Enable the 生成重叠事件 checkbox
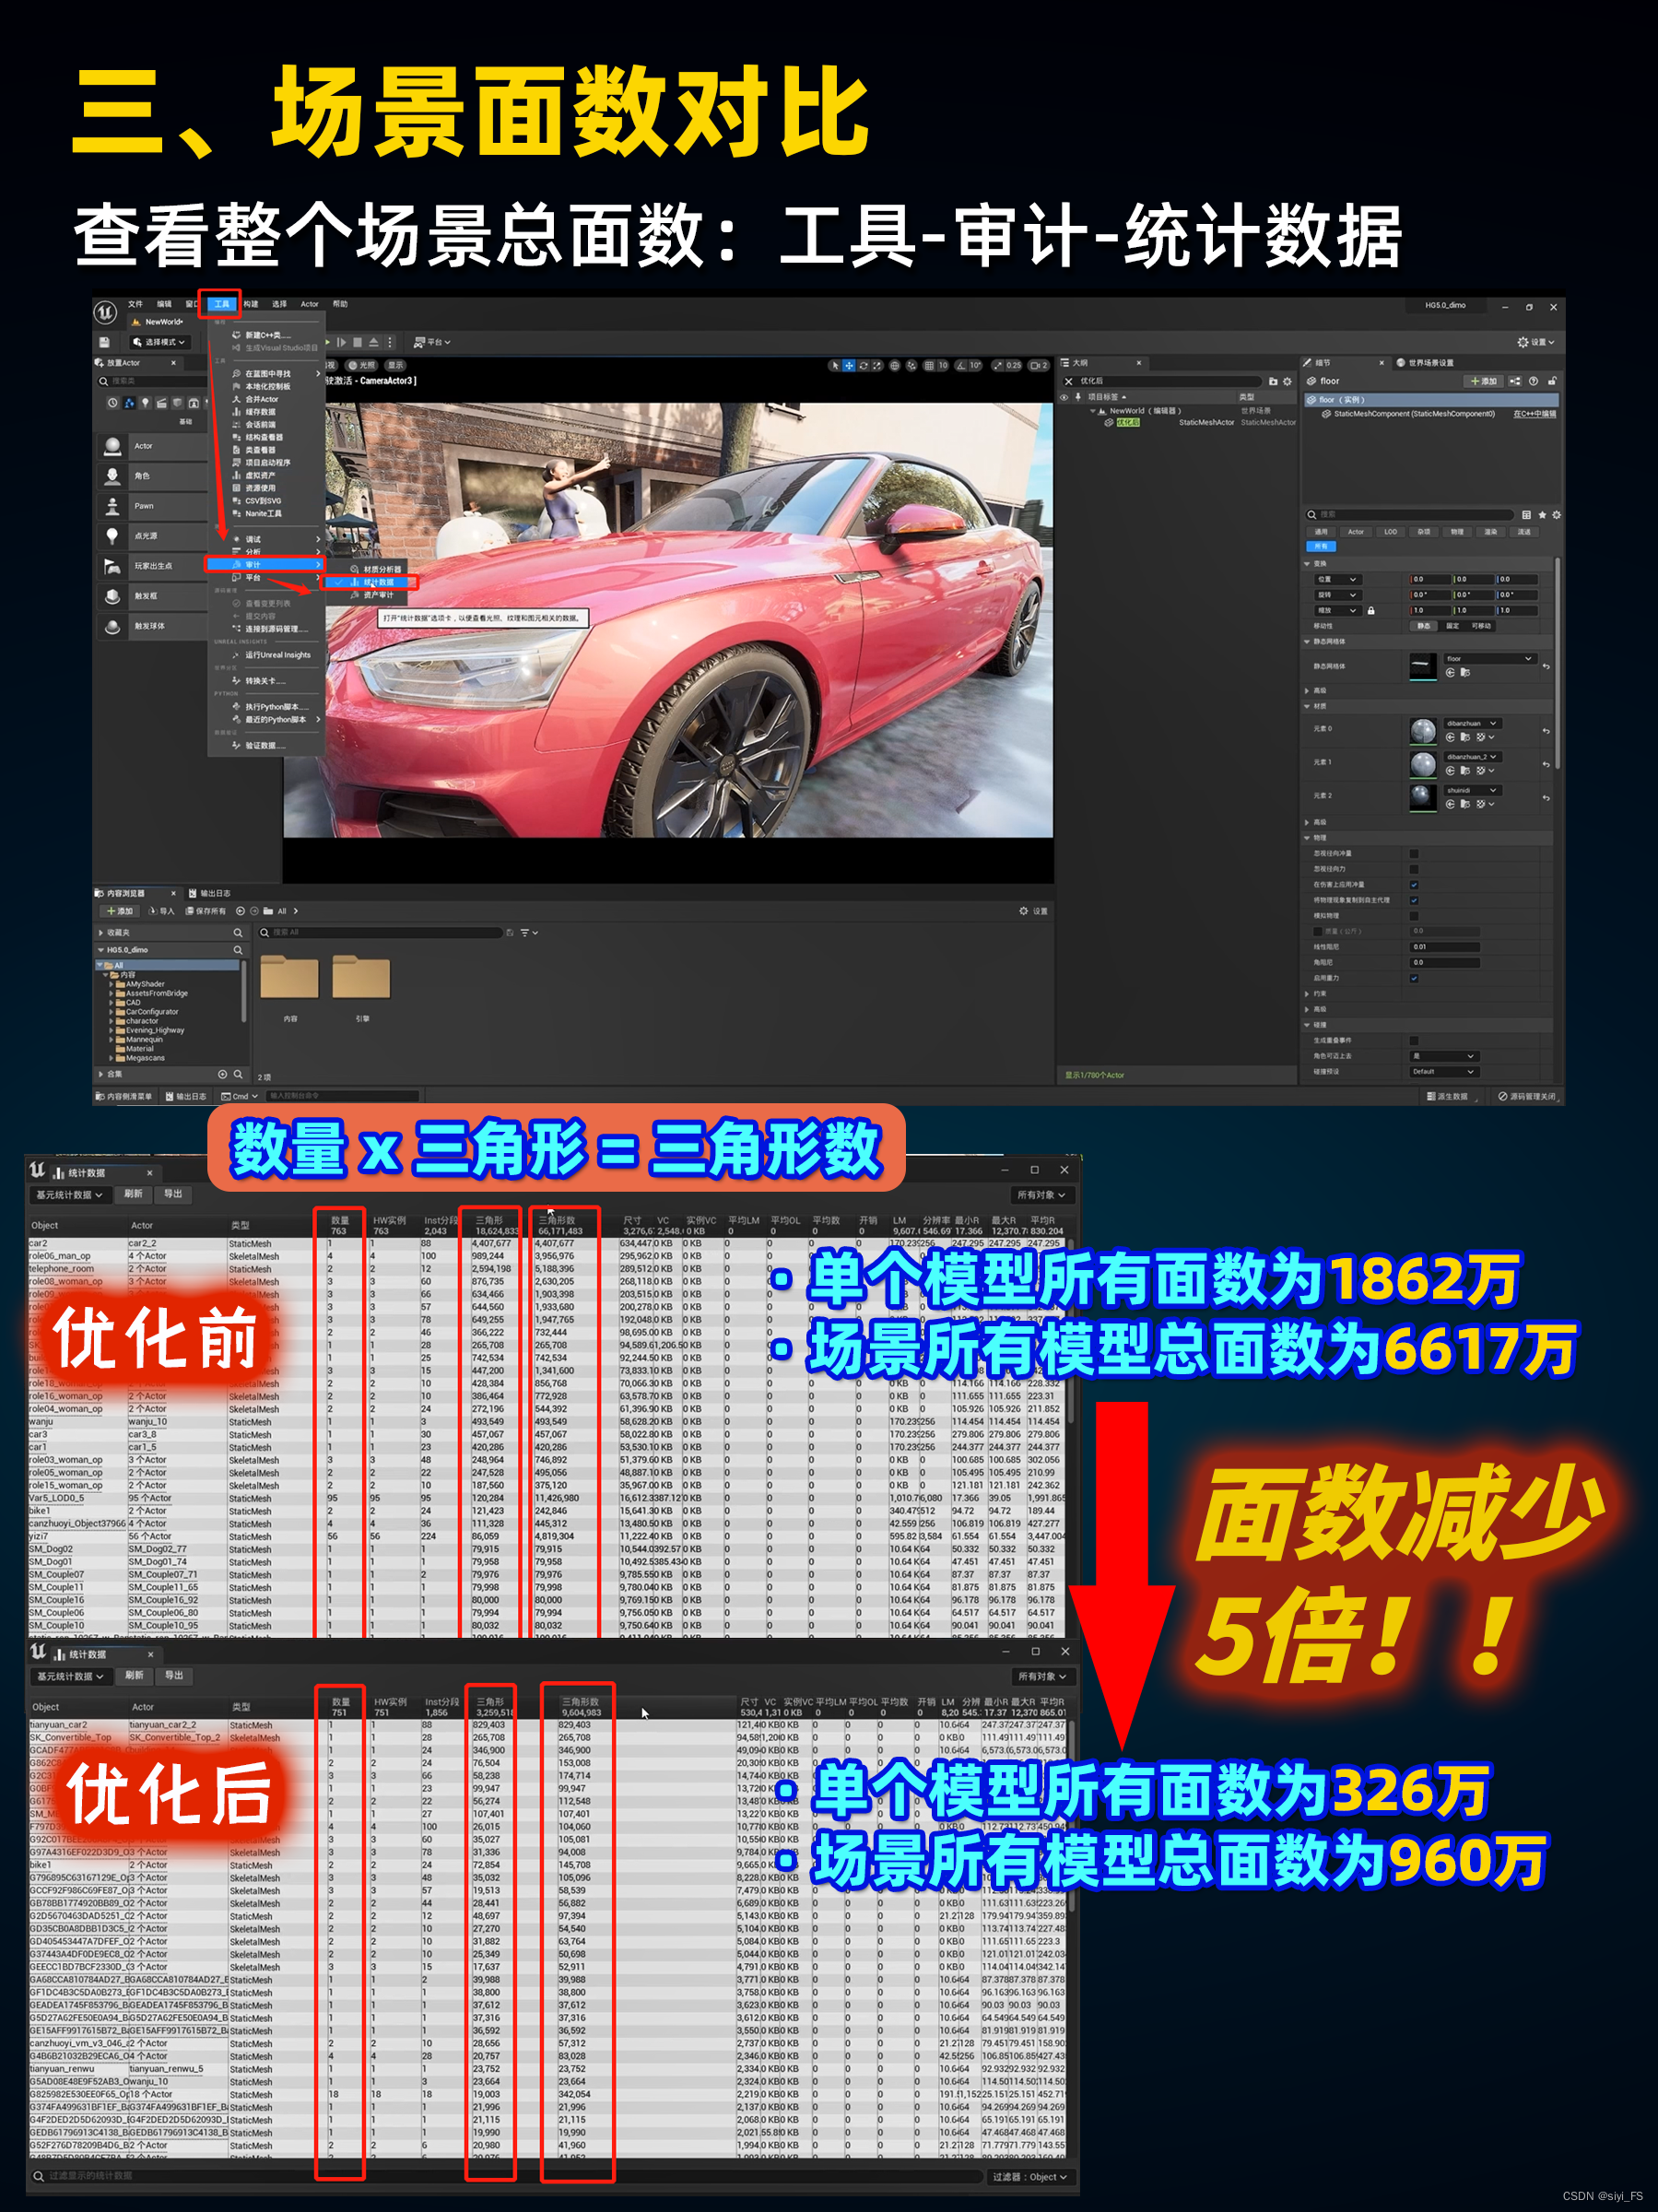This screenshot has width=1658, height=2212. (1414, 1040)
